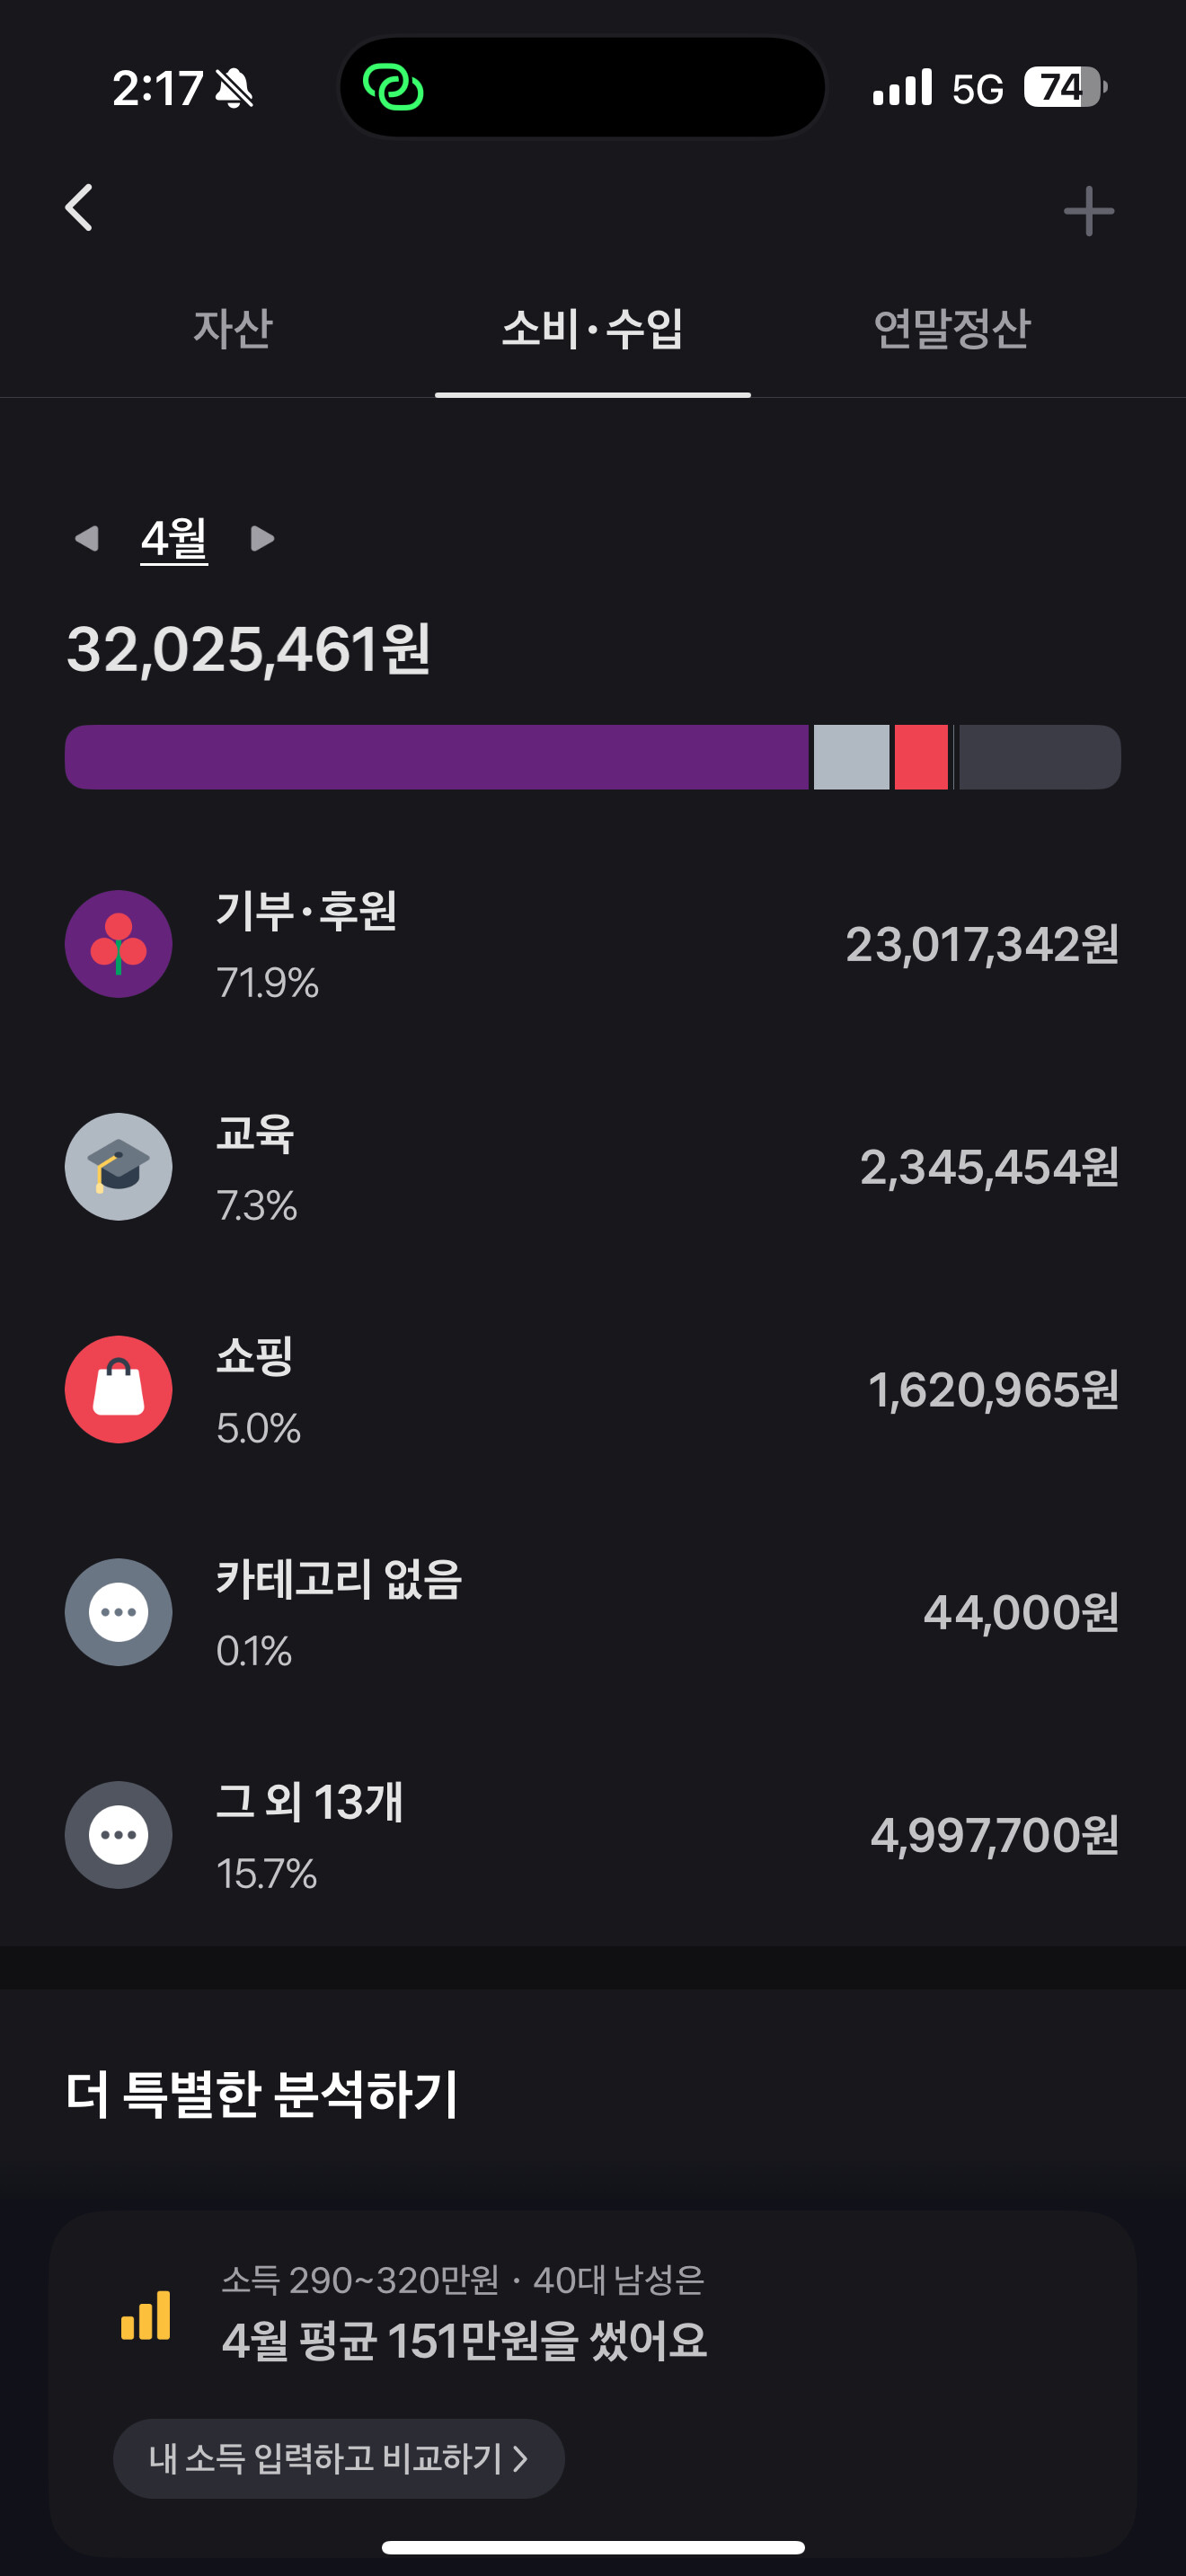
Task: Tap the green link icon in the dynamic island
Action: pos(393,87)
